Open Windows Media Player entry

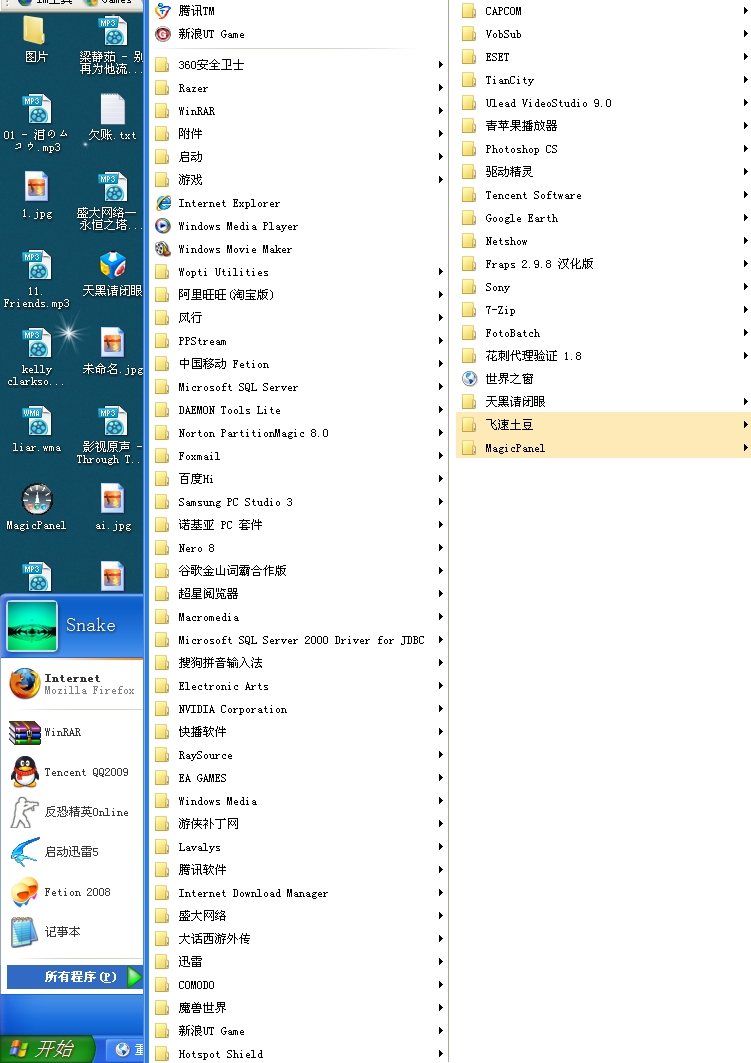237,226
